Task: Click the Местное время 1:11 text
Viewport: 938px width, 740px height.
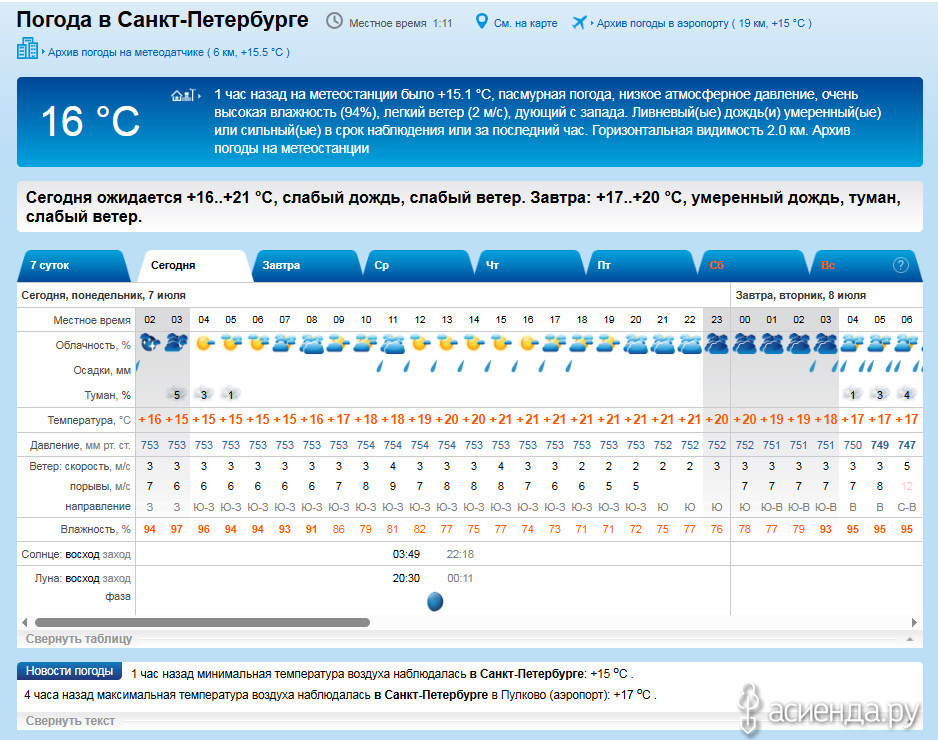Action: point(400,23)
